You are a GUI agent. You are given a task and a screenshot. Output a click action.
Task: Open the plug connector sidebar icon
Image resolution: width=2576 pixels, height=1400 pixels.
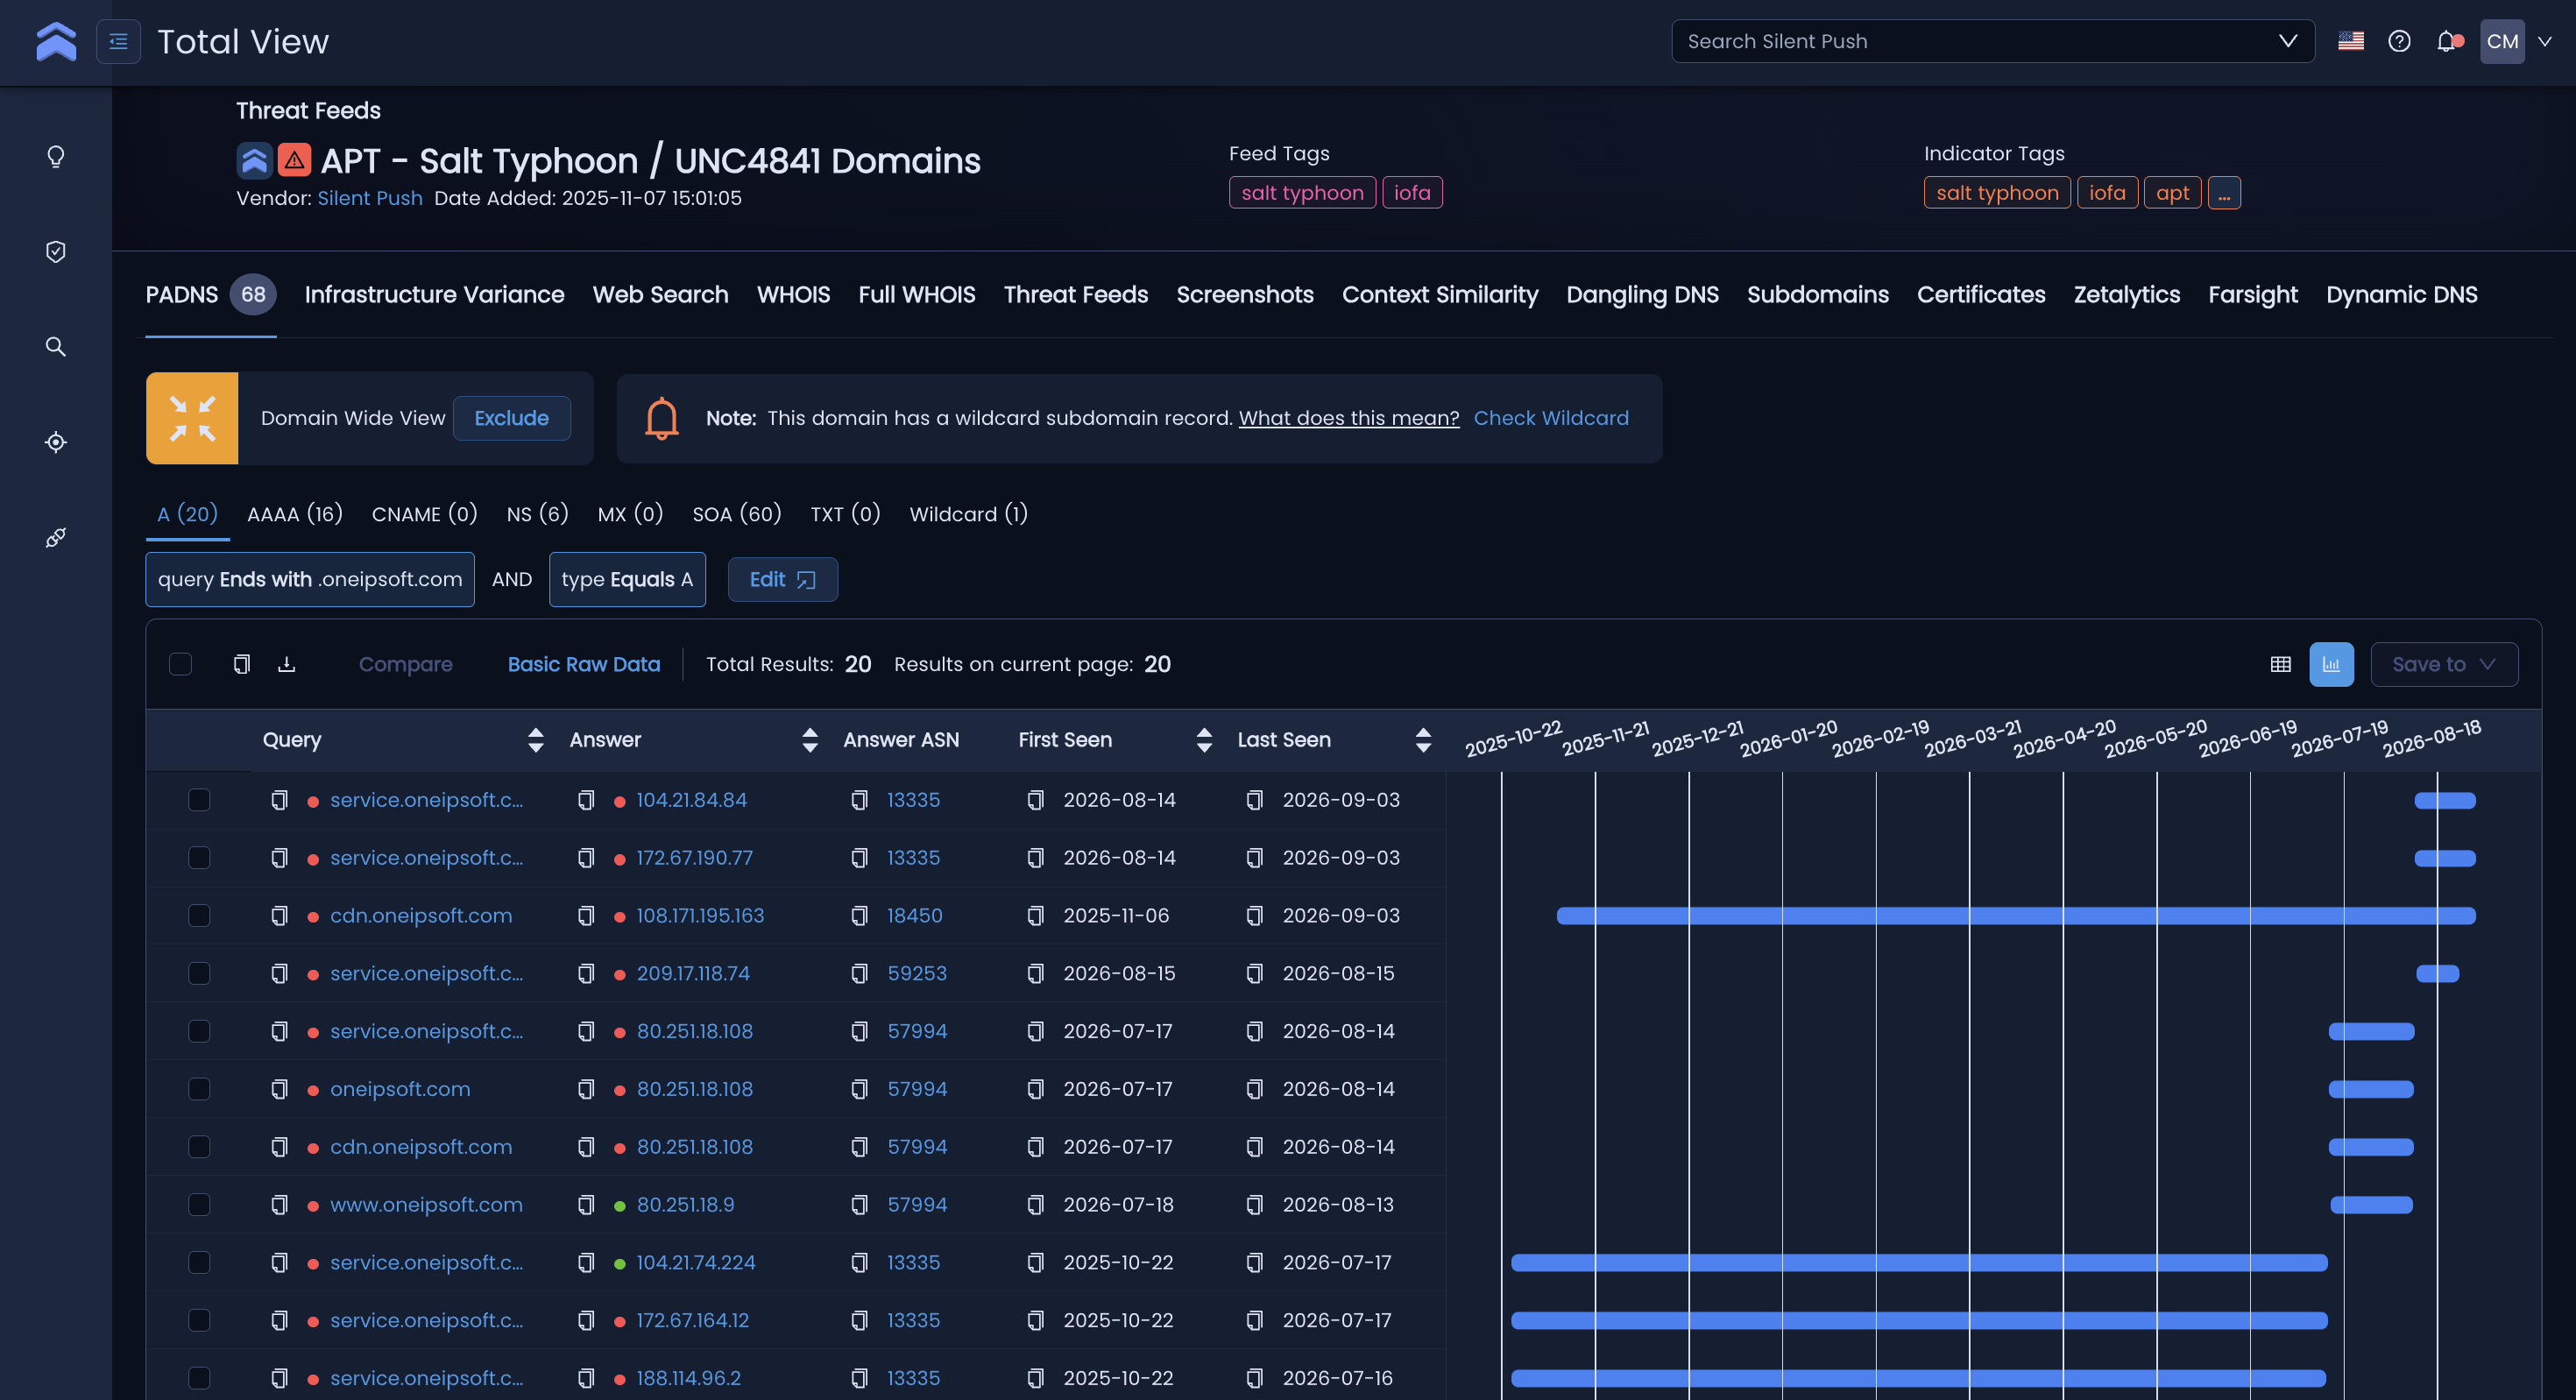coord(56,538)
